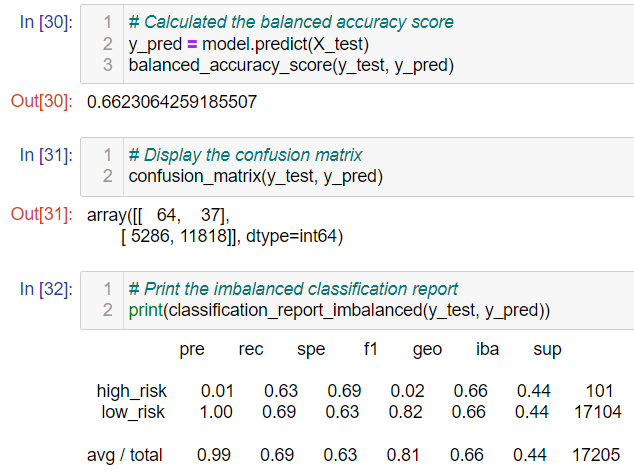This screenshot has width=634, height=473.
Task: Click the Out[30] output prompt
Action: 42,101
